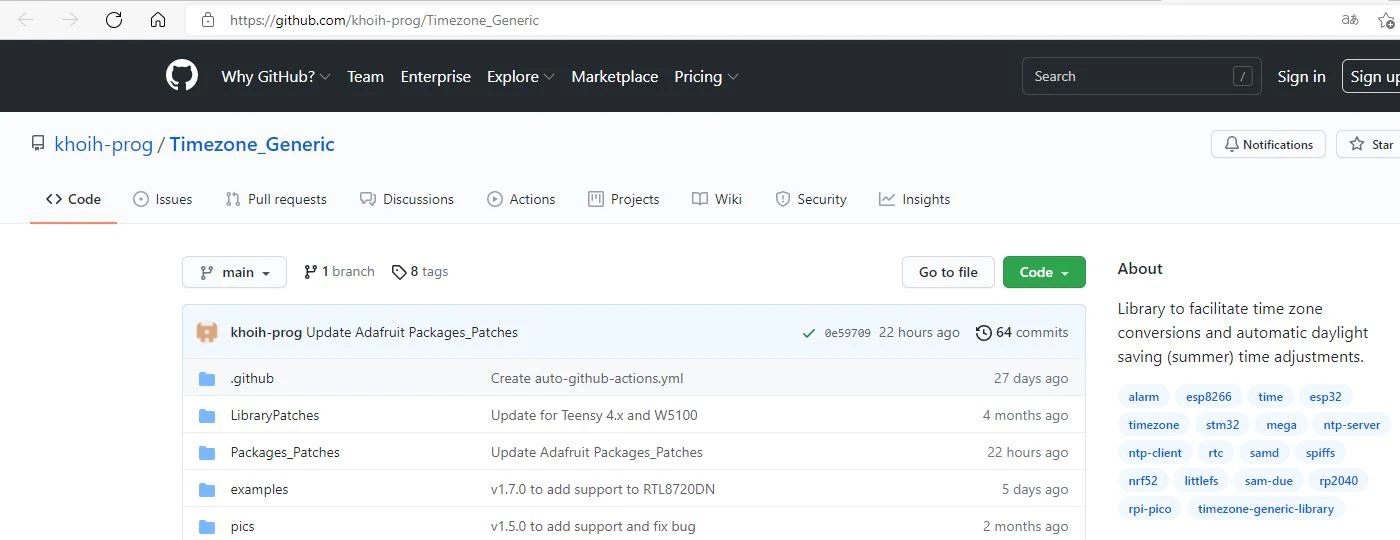1400x540 pixels.
Task: Click the slash shortcut icon in search
Action: (x=1243, y=76)
